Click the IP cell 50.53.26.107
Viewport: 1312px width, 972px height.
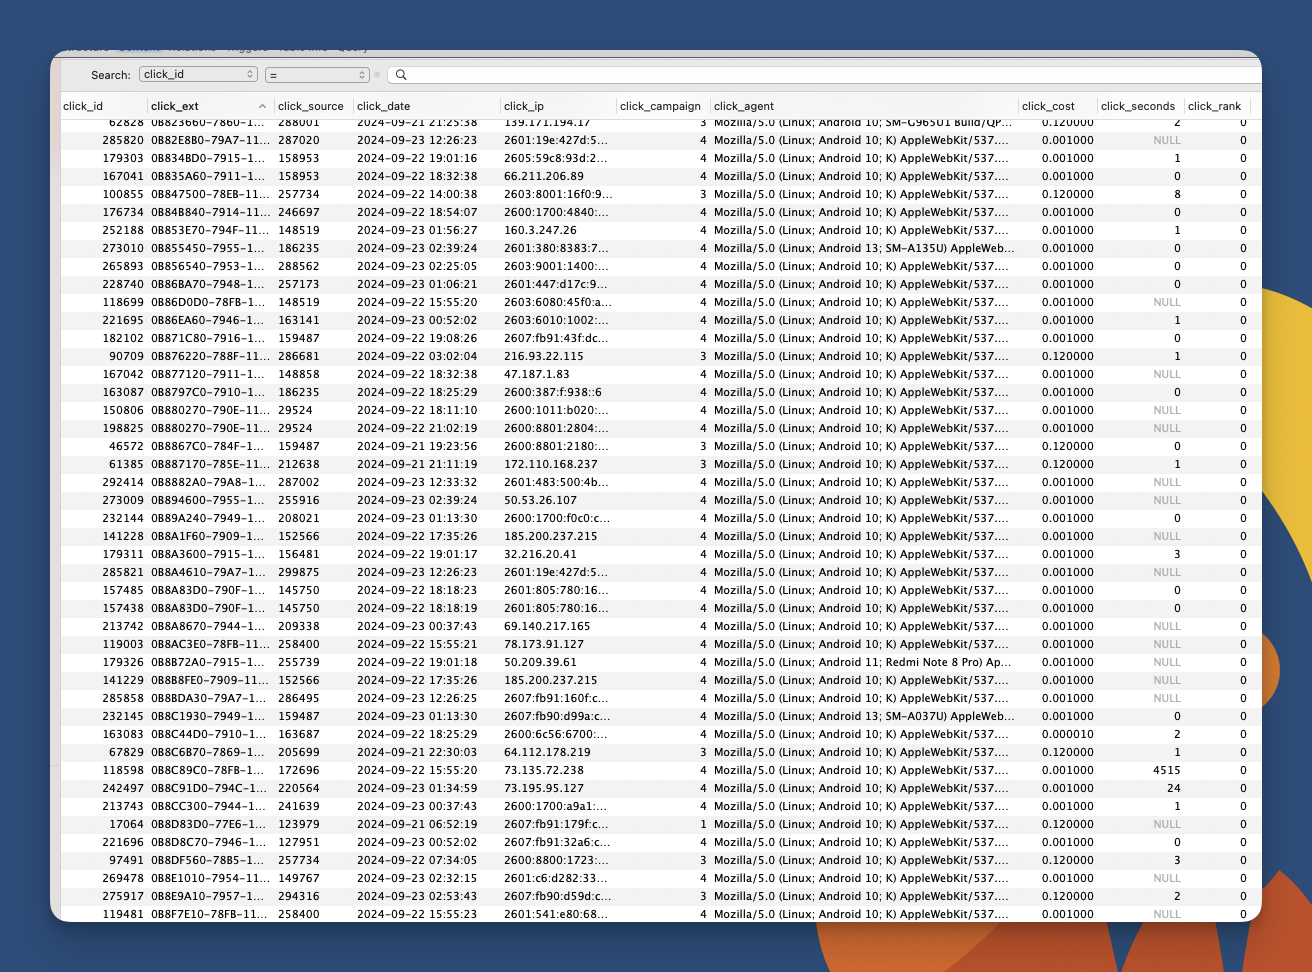[x=540, y=500]
